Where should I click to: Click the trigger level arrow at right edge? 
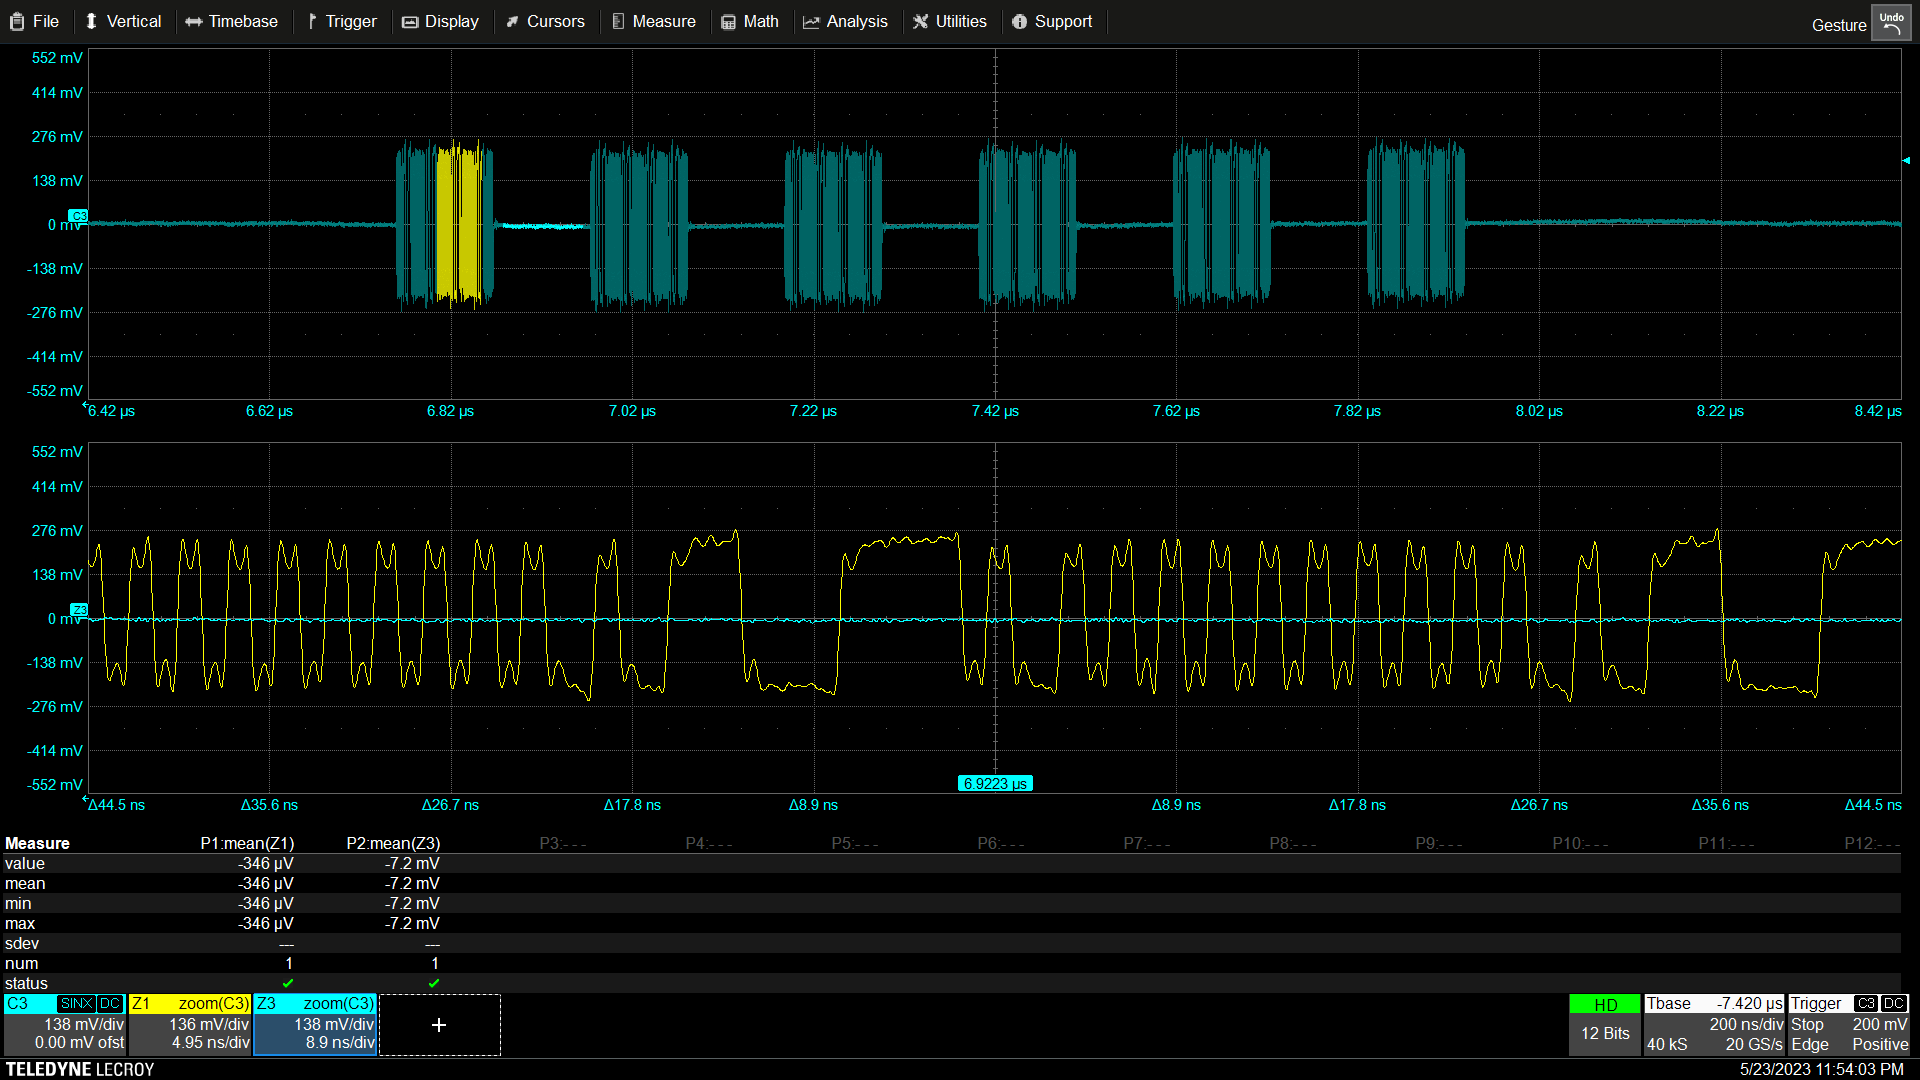(x=1906, y=160)
